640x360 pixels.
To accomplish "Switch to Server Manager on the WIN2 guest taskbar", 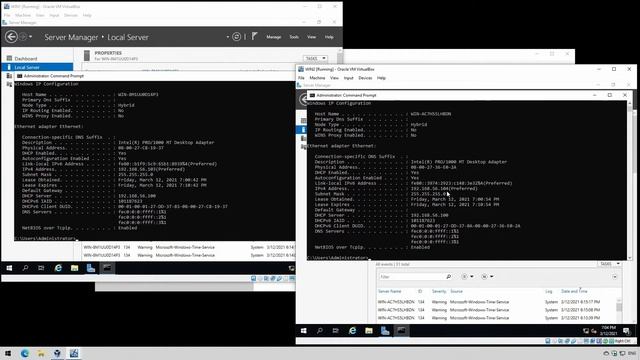I will 385,331.
